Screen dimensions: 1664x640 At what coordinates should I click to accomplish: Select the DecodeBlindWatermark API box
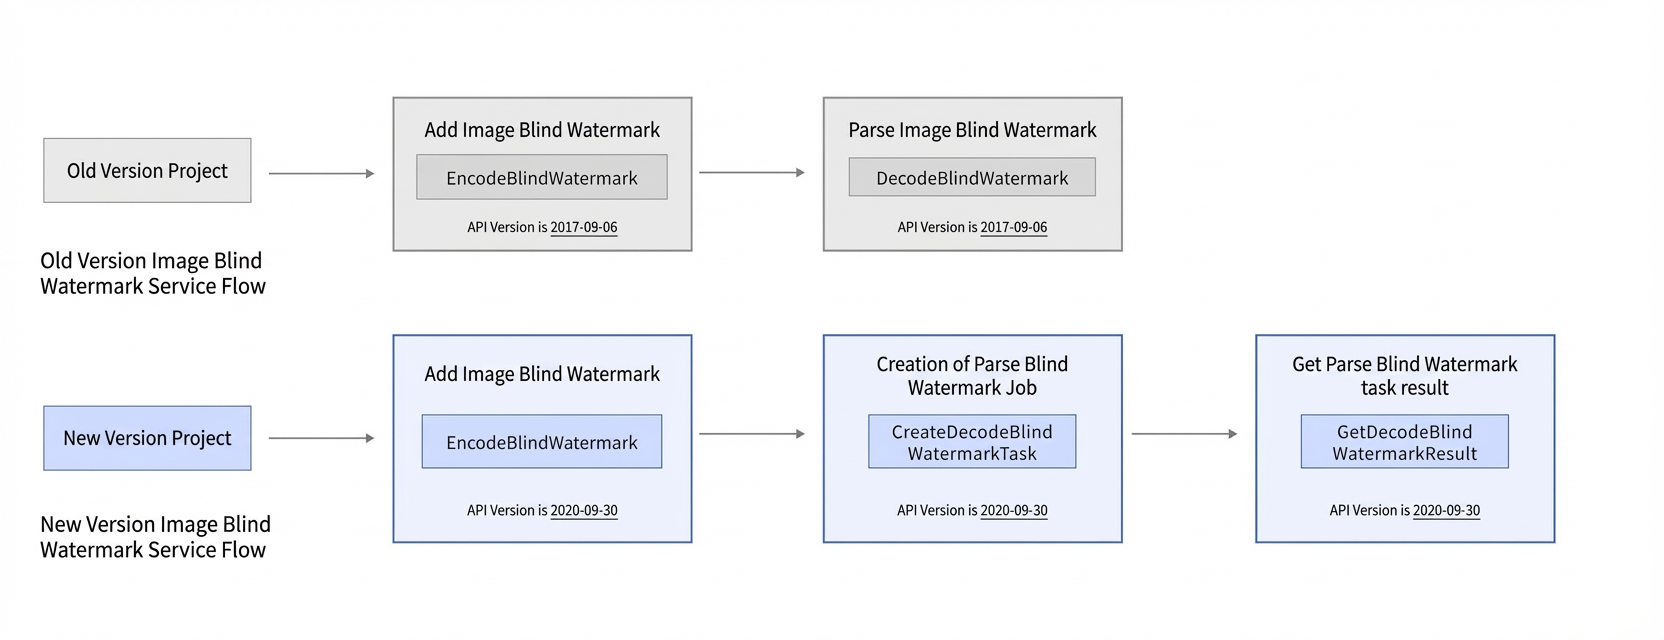(x=972, y=177)
